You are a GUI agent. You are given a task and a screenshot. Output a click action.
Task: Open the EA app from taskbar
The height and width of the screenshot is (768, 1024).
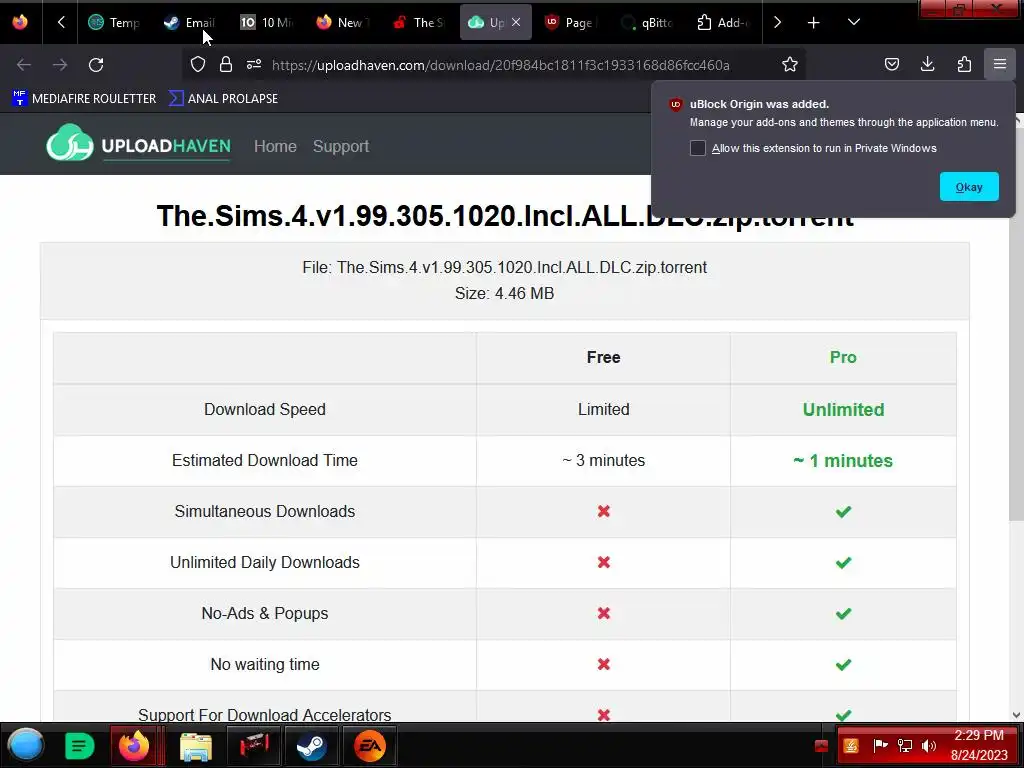pos(370,746)
